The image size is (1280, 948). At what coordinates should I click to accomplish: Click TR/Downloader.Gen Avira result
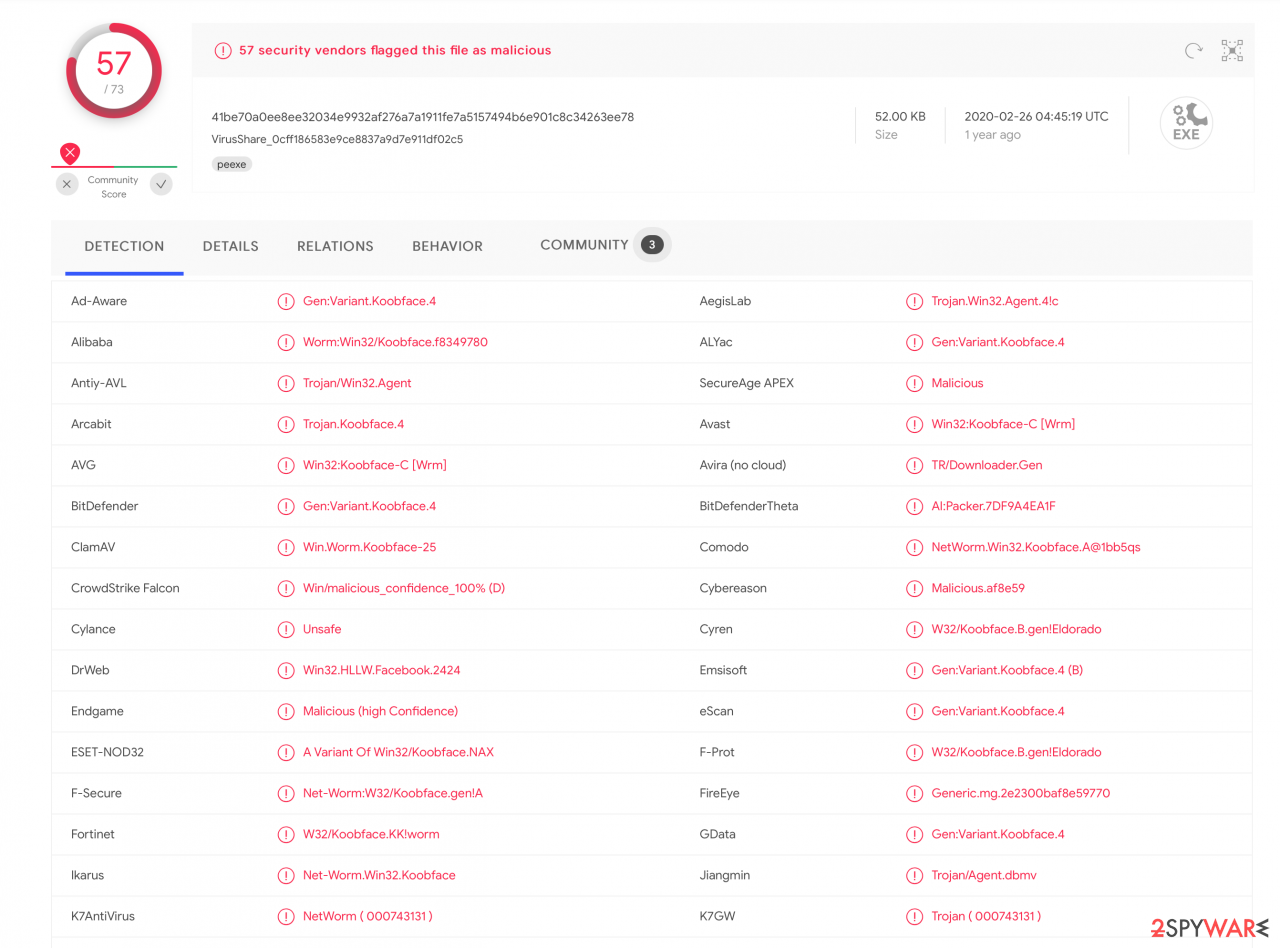click(x=987, y=465)
